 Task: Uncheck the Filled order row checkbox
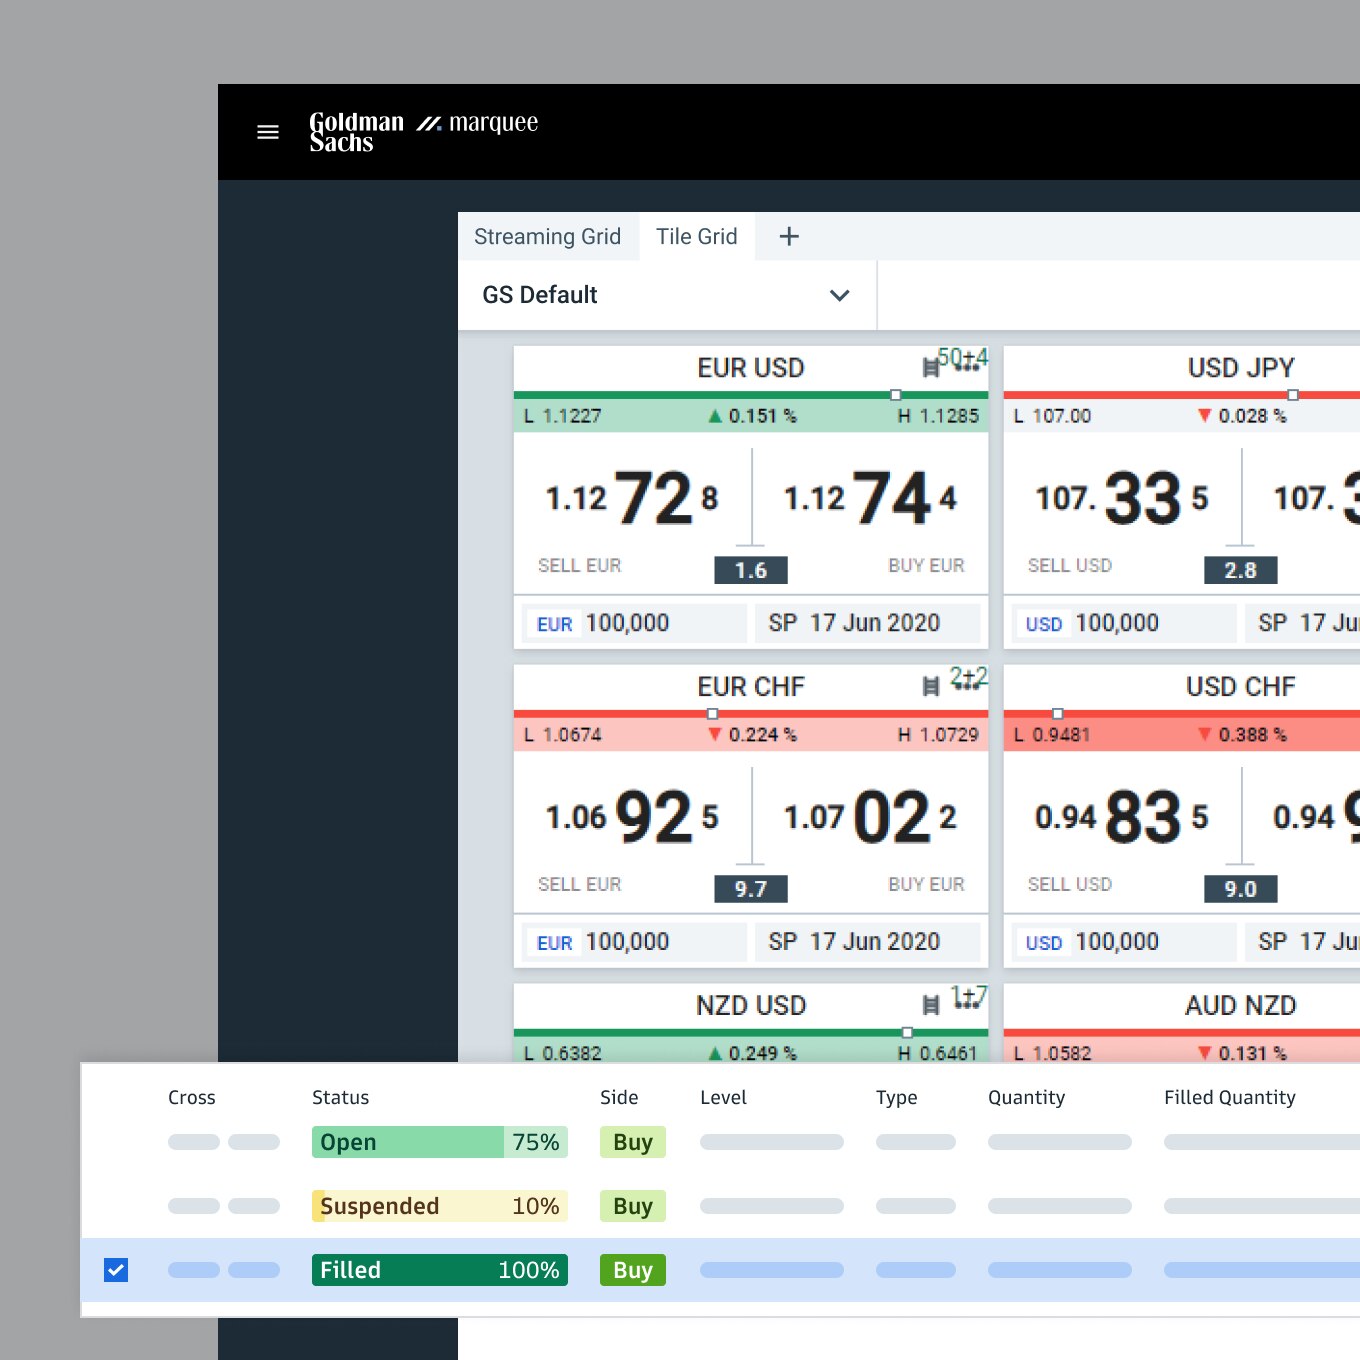116,1270
